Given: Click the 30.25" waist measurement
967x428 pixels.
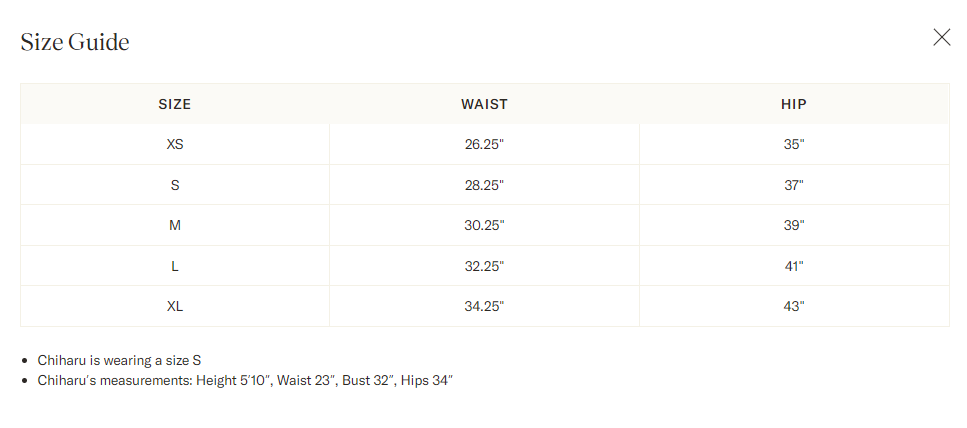Looking at the screenshot, I should pyautogui.click(x=484, y=226).
